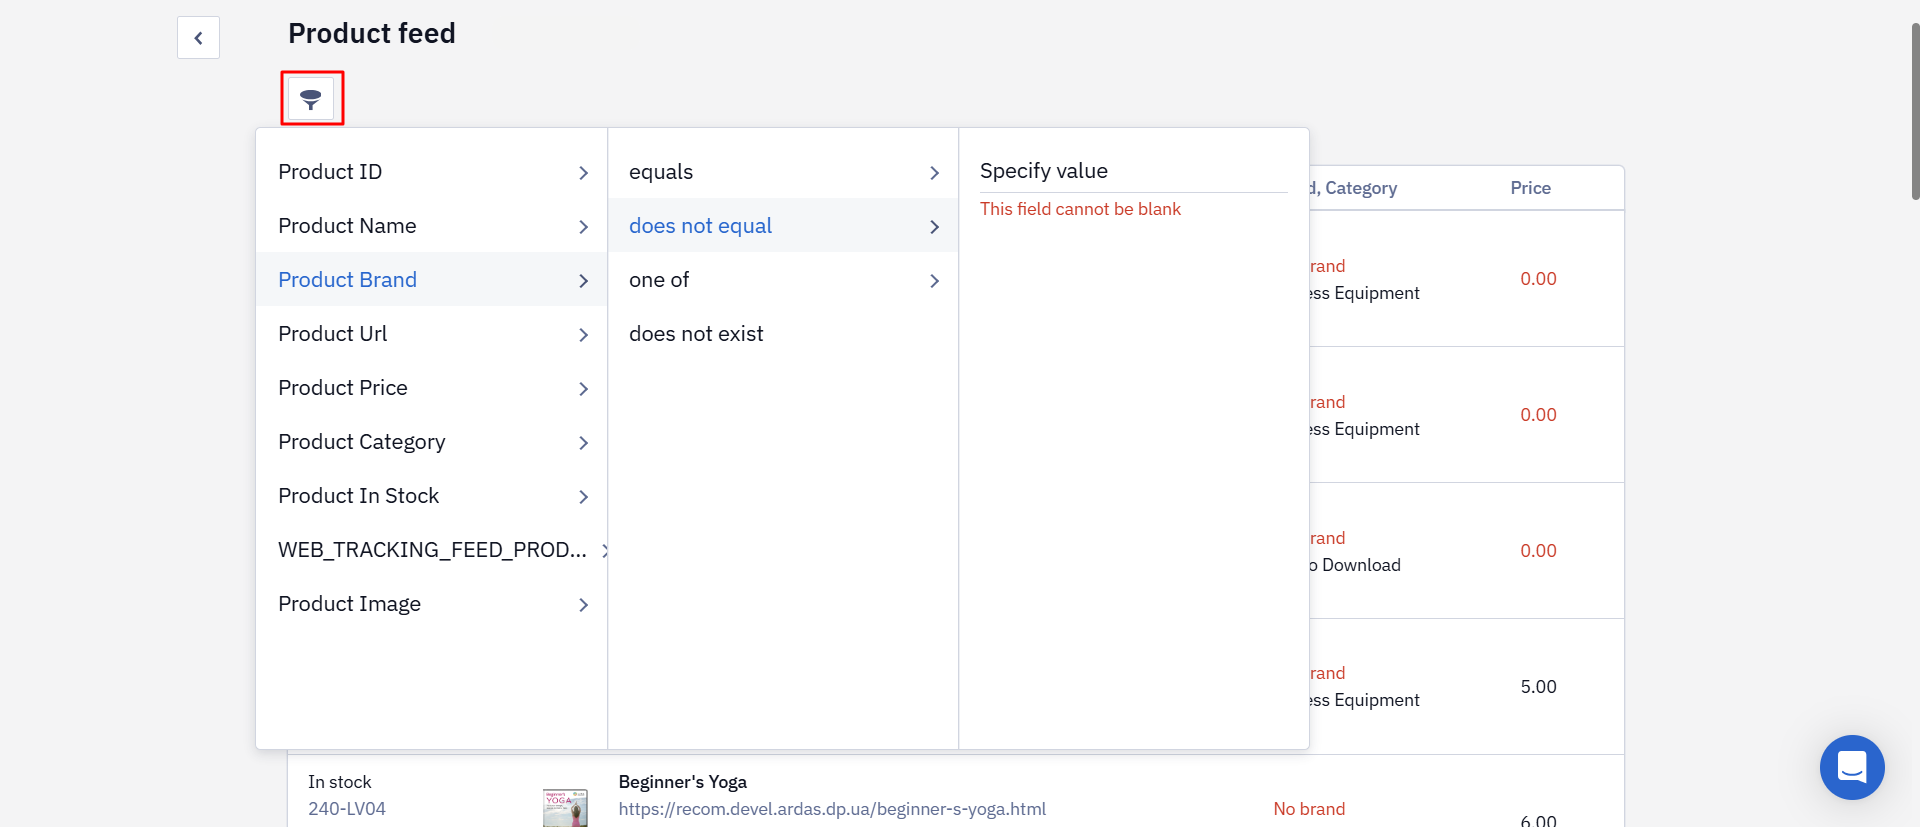Click the 'Download' category text
This screenshot has height=827, width=1920.
click(x=1361, y=565)
